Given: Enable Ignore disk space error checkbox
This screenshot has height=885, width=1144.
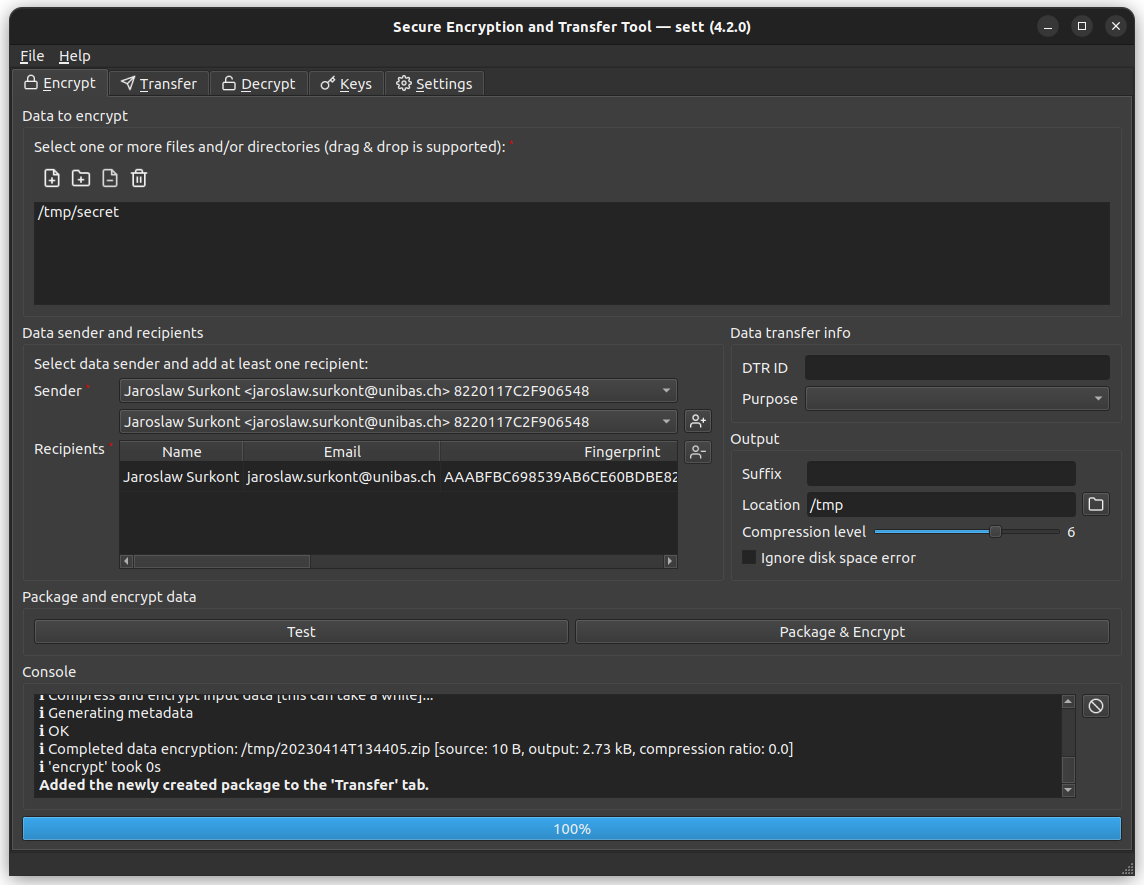Looking at the screenshot, I should point(749,558).
